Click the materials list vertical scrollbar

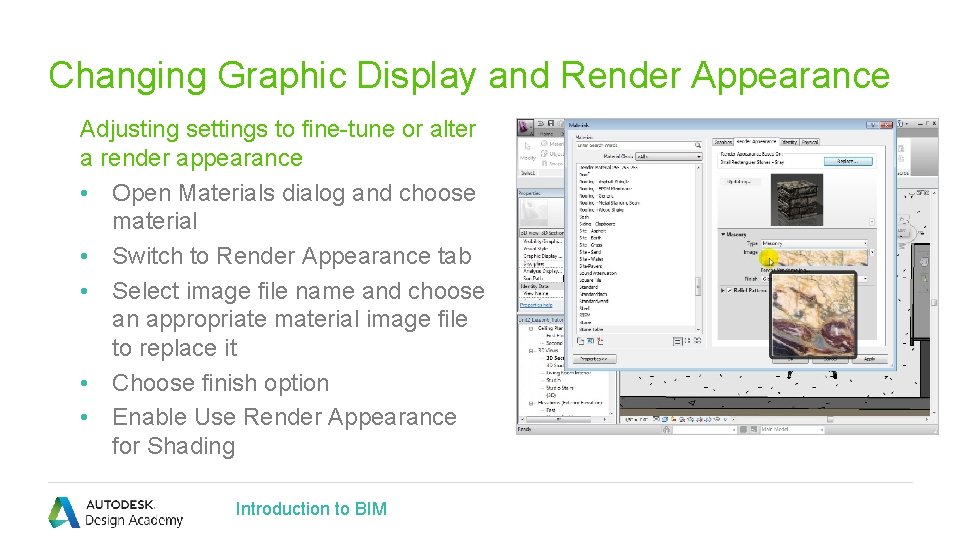(x=698, y=287)
